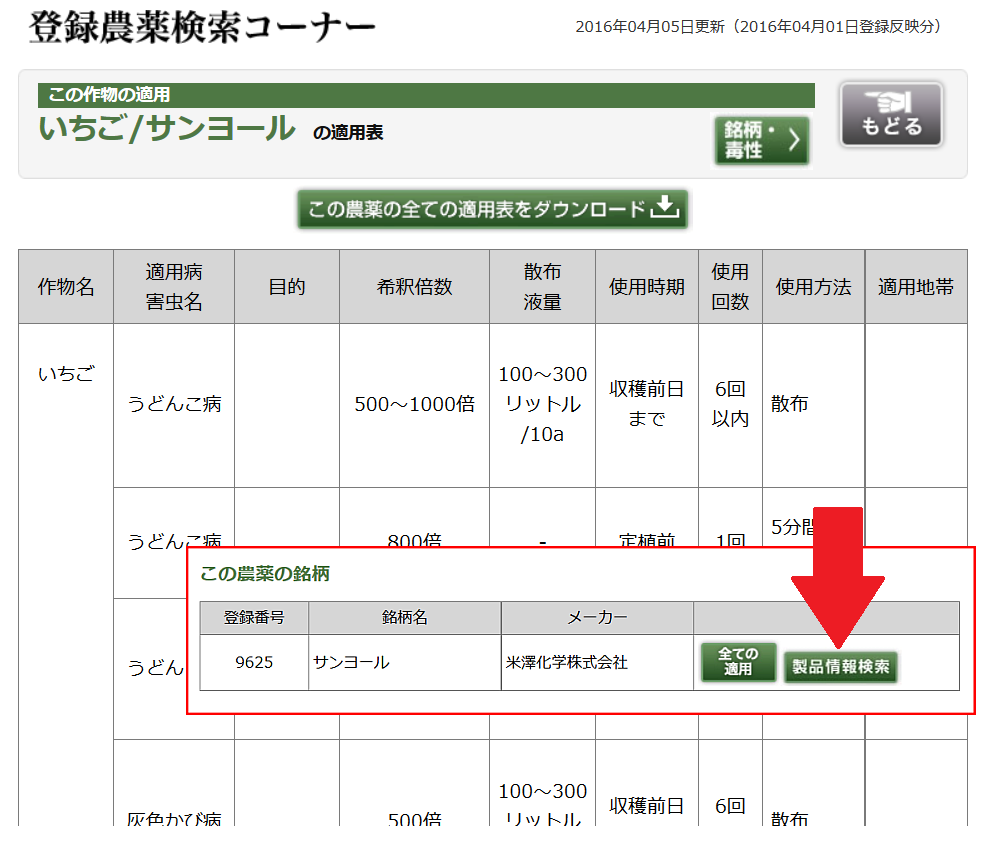The image size is (991, 851).
Task: Select the 作物名 column header
Action: 66,287
